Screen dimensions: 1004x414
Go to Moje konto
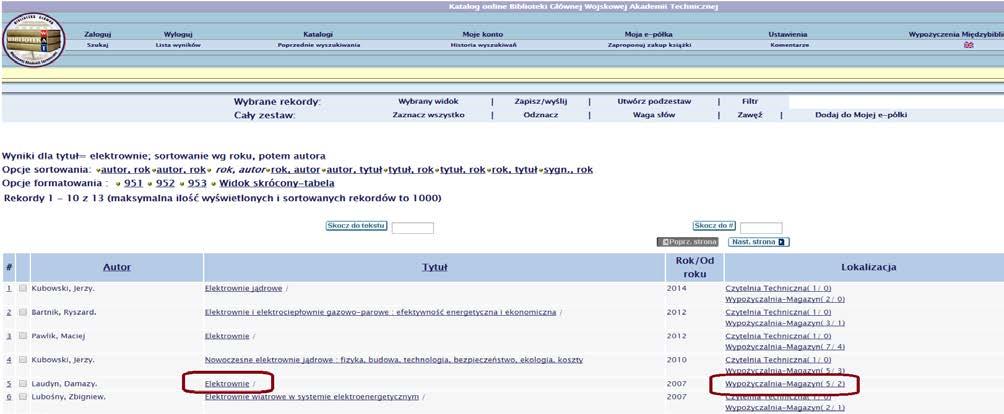(483, 35)
